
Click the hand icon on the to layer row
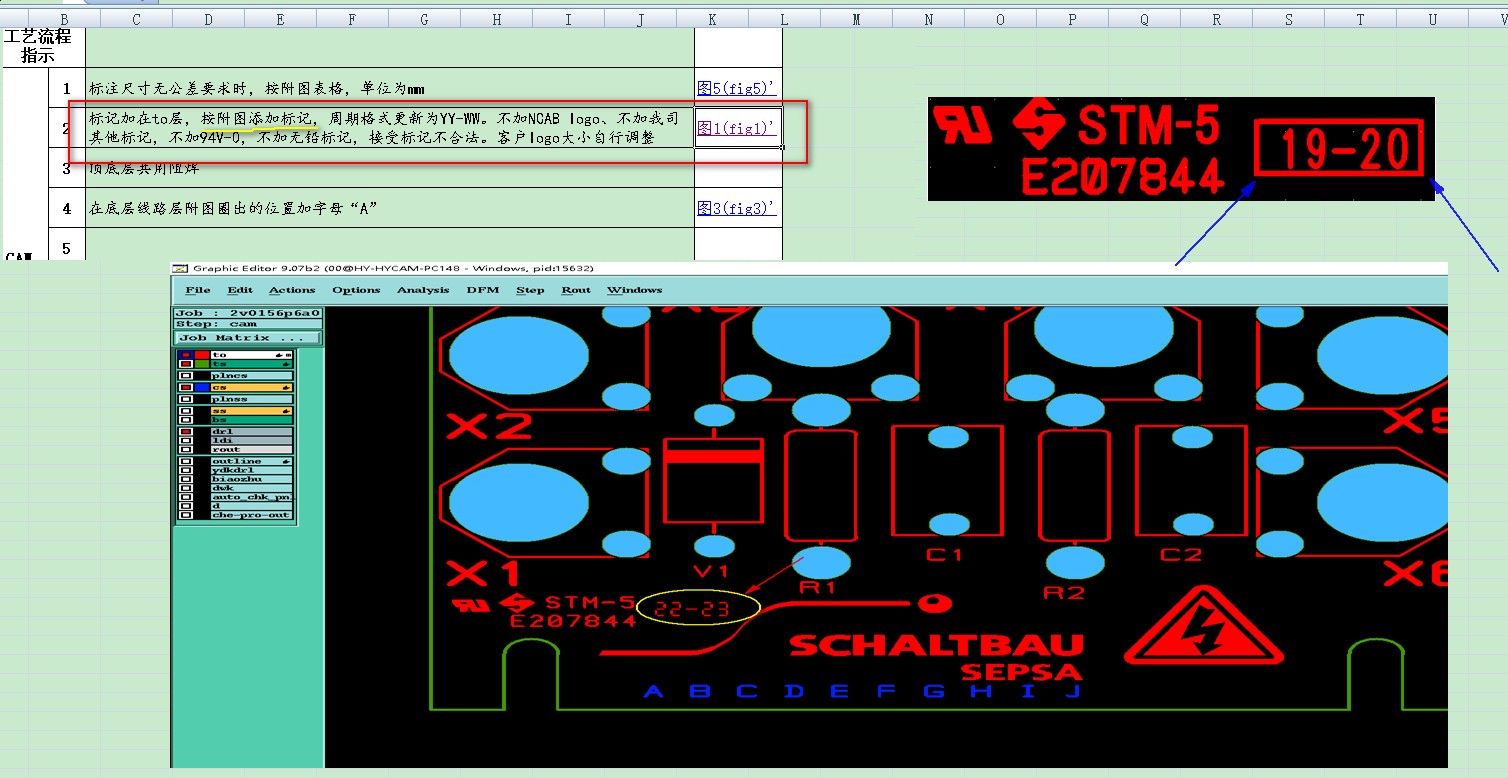pyautogui.click(x=279, y=355)
